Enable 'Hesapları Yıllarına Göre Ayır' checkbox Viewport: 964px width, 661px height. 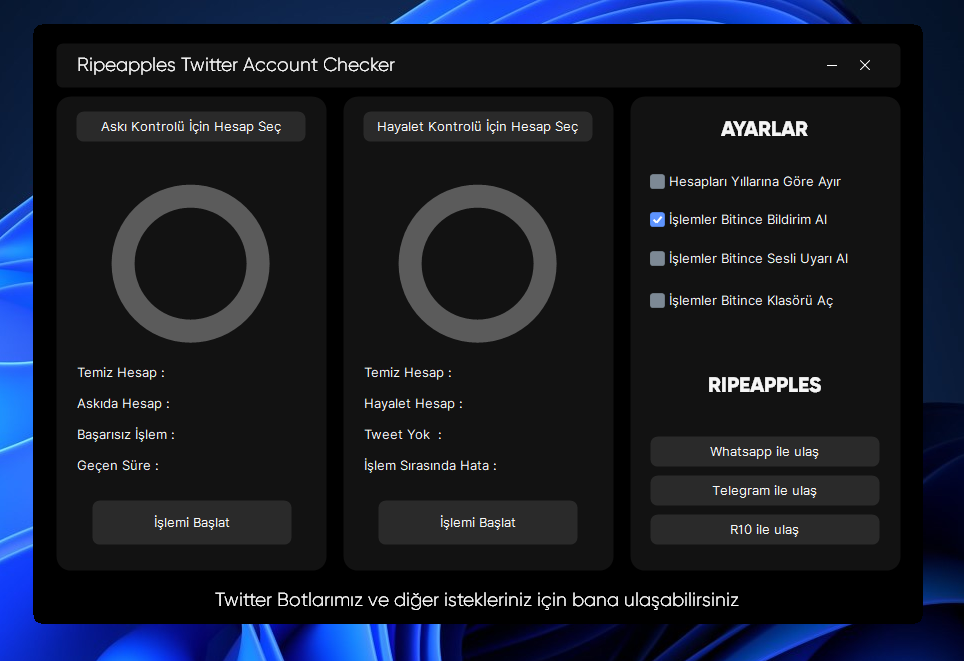pyautogui.click(x=657, y=181)
